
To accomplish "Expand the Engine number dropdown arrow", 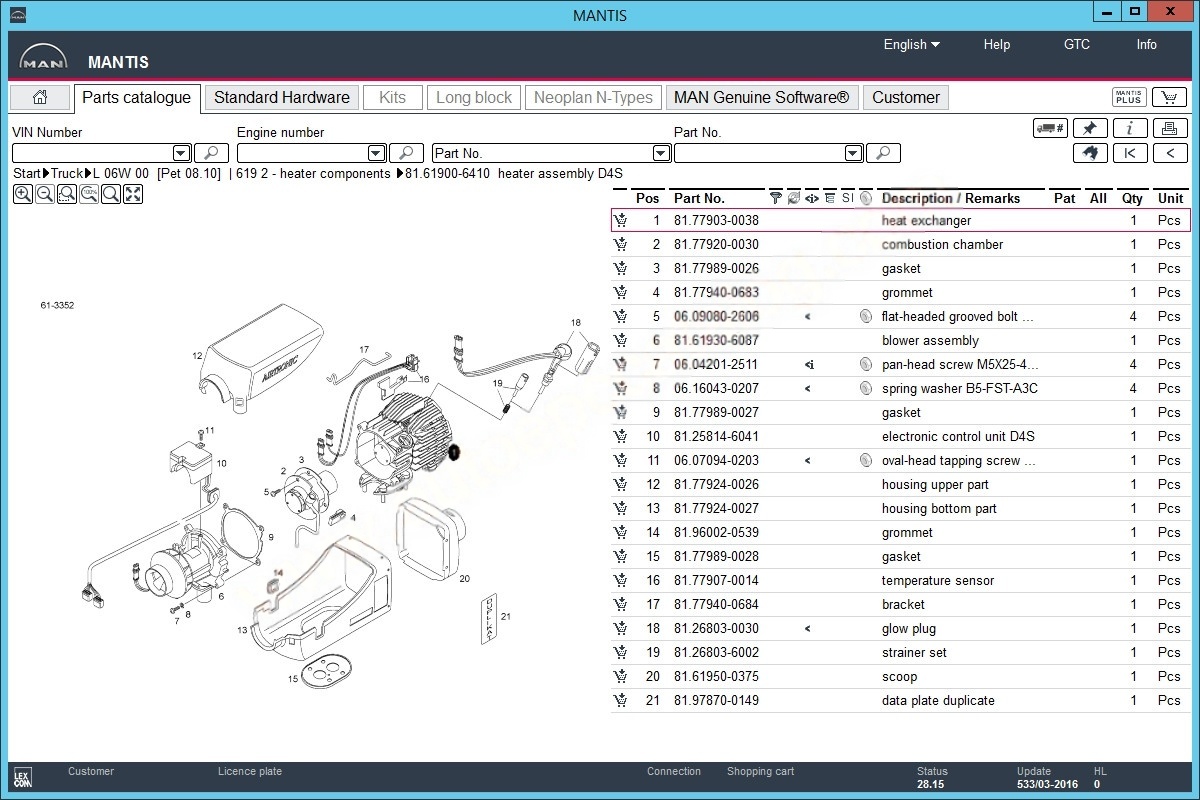I will [x=376, y=153].
